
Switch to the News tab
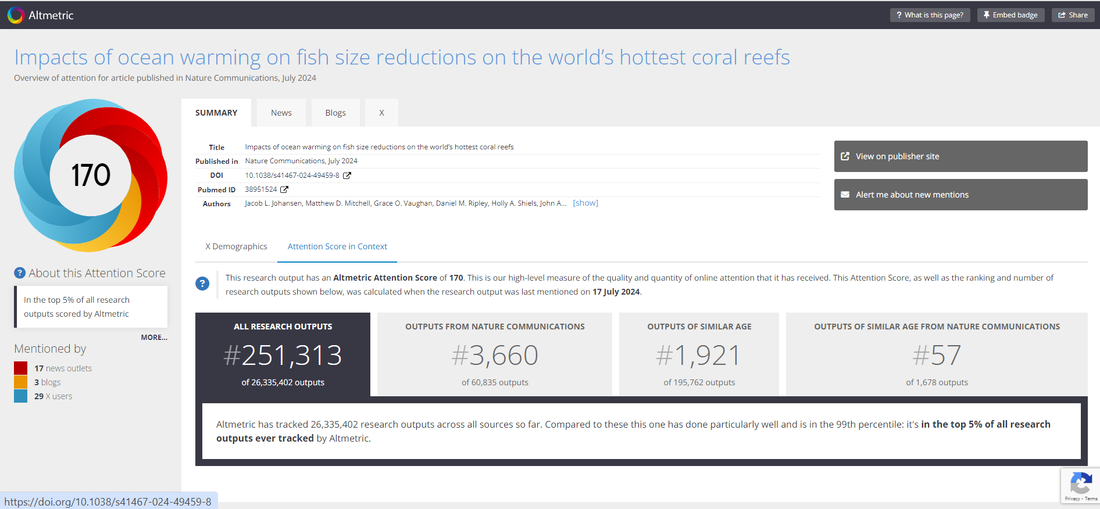[281, 113]
